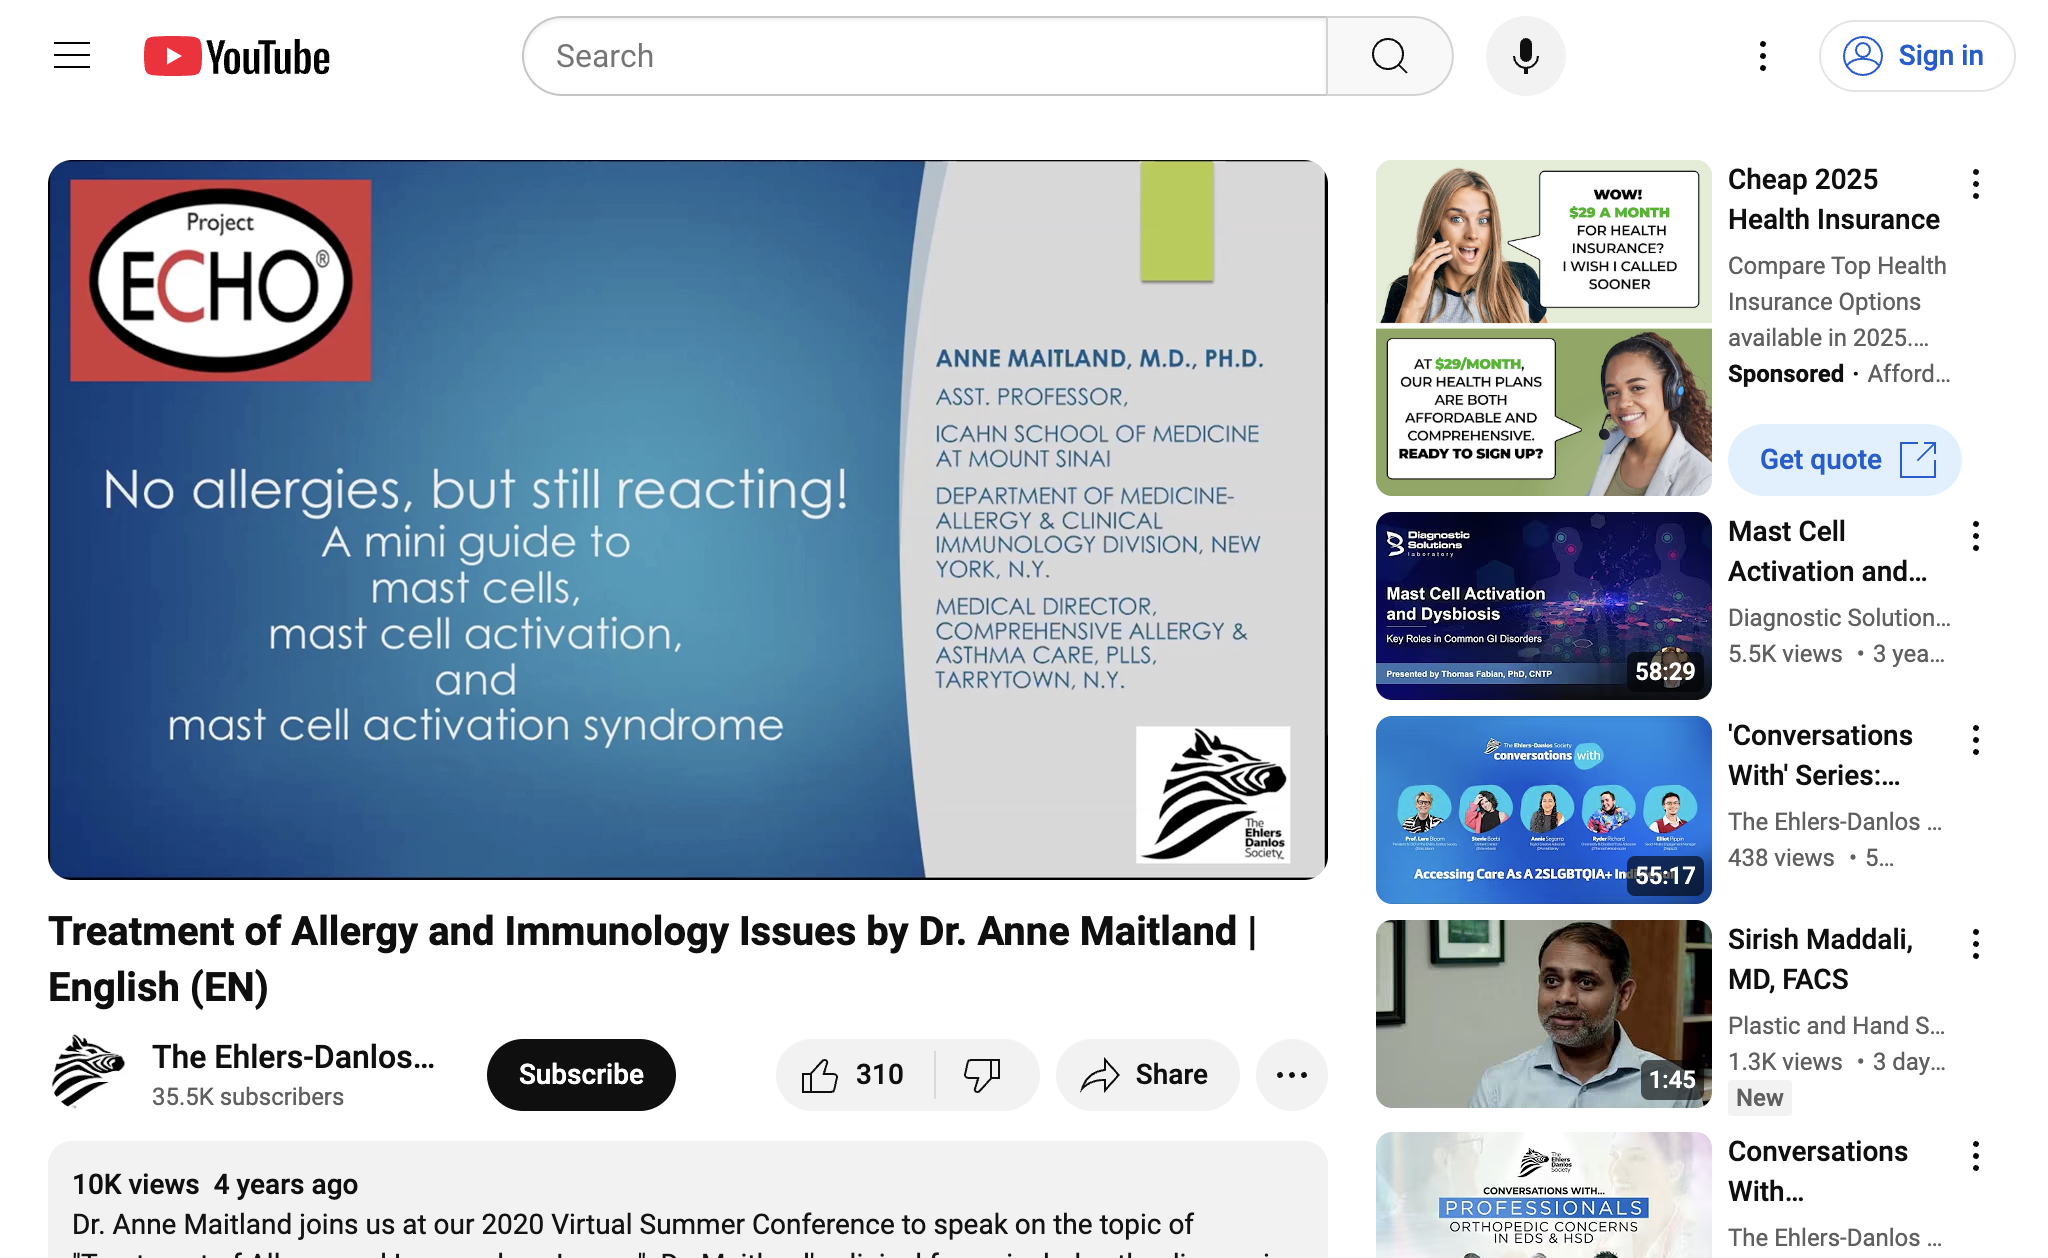Screen dimensions: 2048x1258
Task: Expand the video description box
Action: pos(688,1200)
